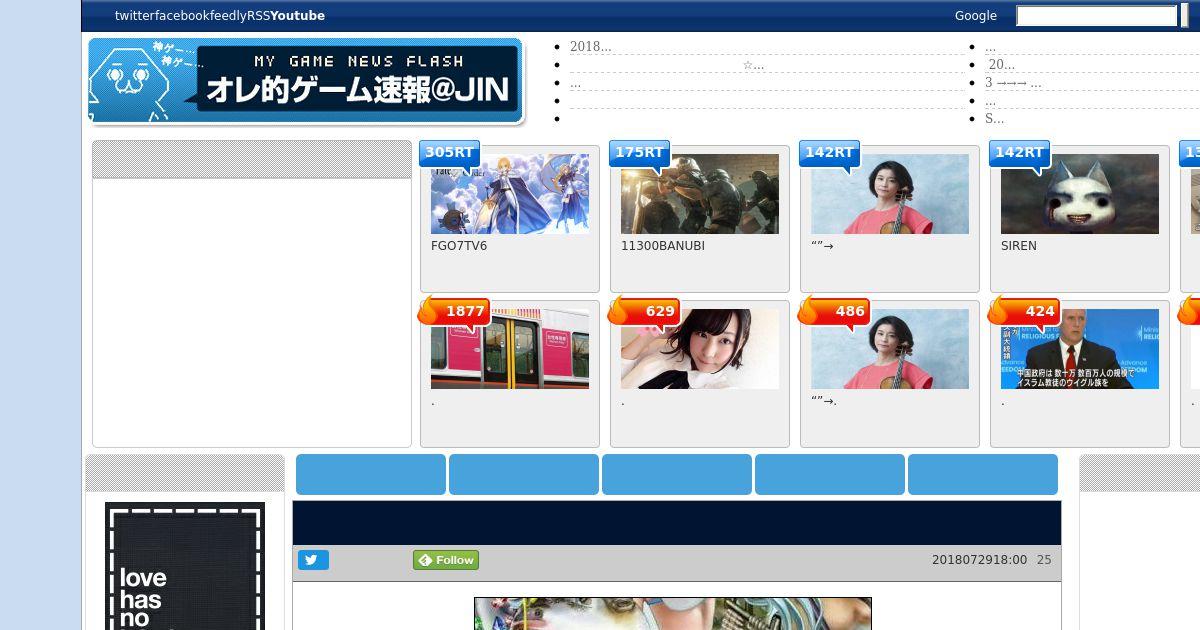
Task: Select the leftmost blue navigation tab
Action: (371, 474)
